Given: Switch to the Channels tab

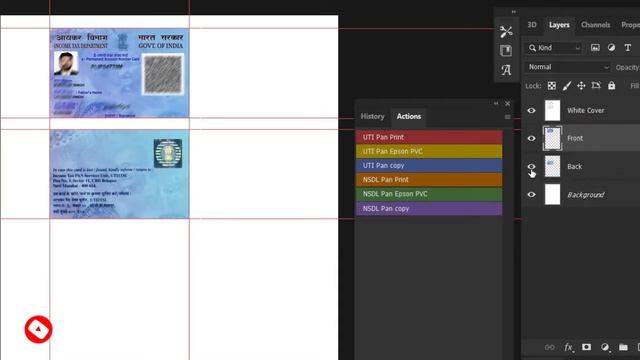Looking at the screenshot, I should click(x=595, y=25).
